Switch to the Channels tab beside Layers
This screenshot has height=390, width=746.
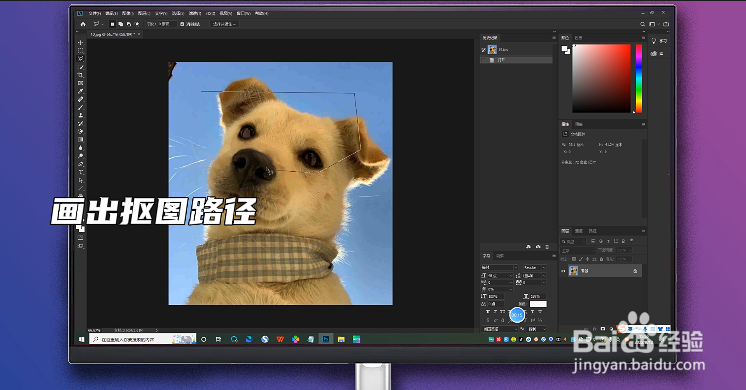[579, 231]
